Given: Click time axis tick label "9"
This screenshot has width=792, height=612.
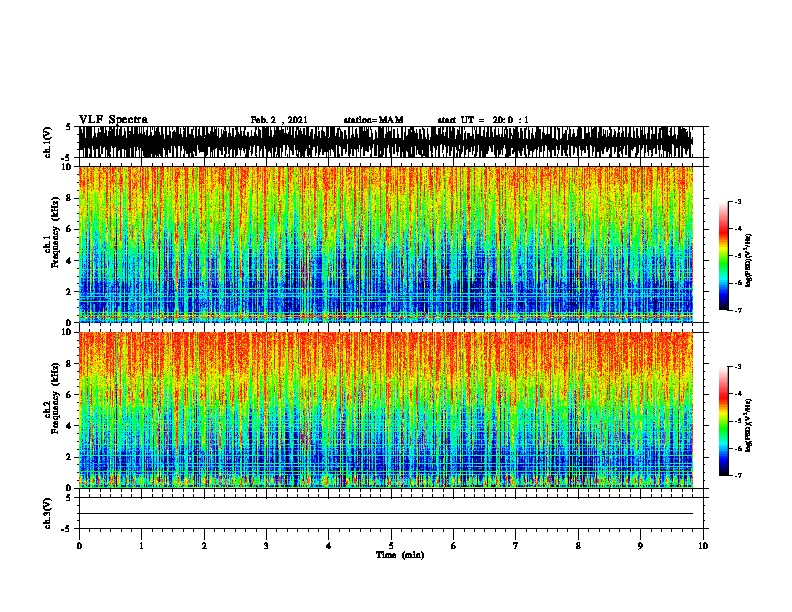Looking at the screenshot, I should (x=640, y=546).
